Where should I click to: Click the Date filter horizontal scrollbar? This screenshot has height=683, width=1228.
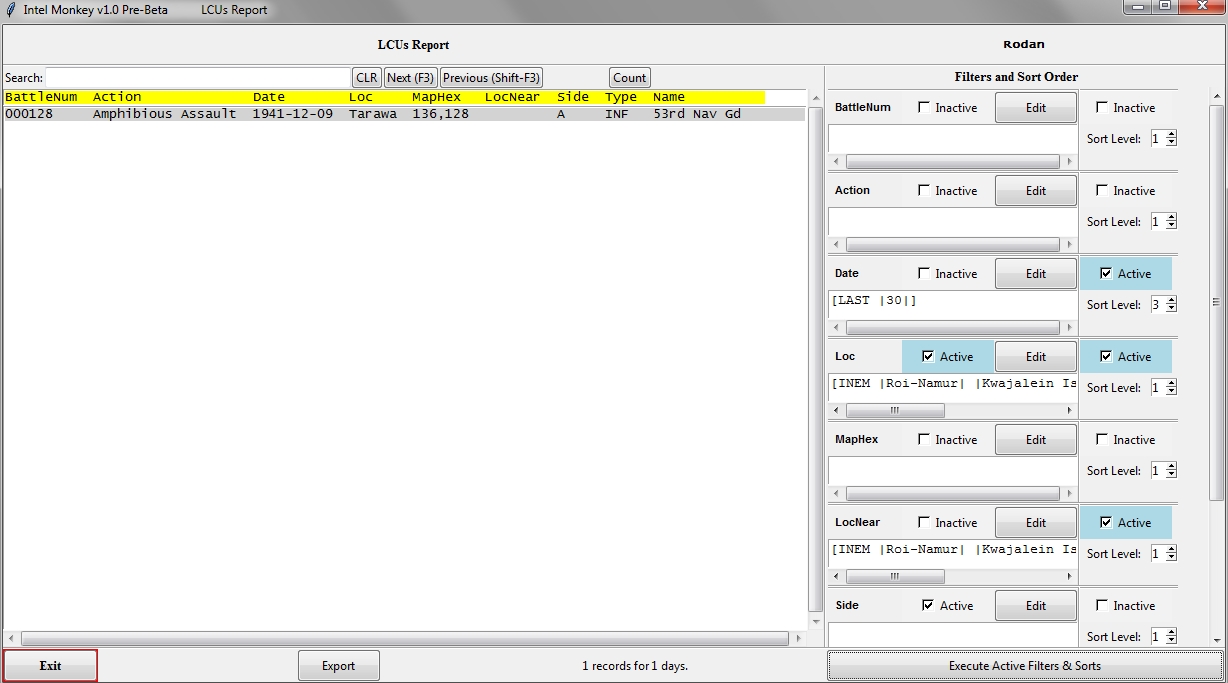click(953, 328)
